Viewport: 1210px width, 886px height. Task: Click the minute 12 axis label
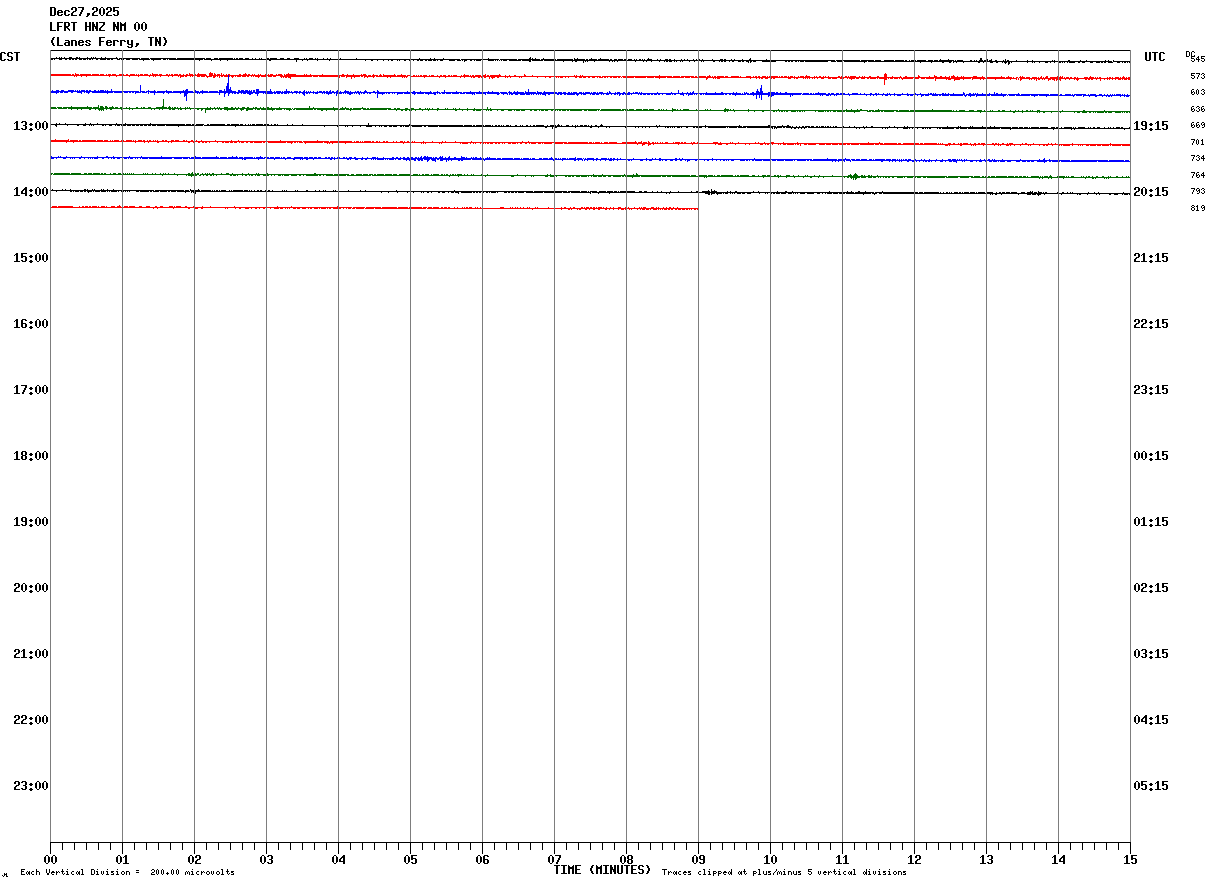pos(914,860)
